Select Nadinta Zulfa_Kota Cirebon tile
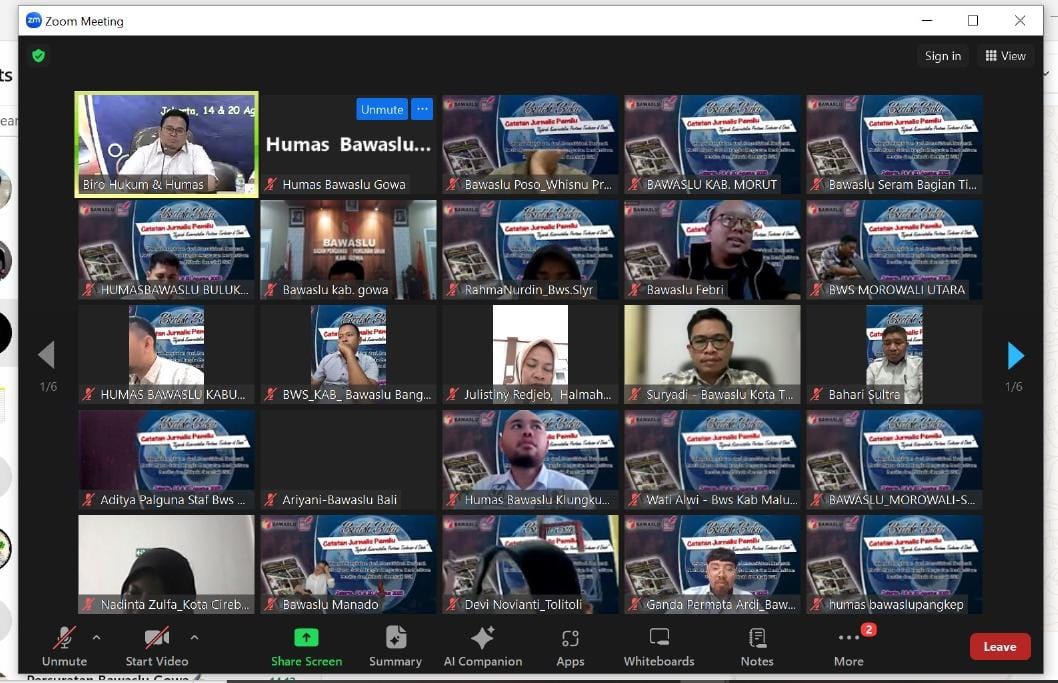The image size is (1058, 683). click(167, 564)
